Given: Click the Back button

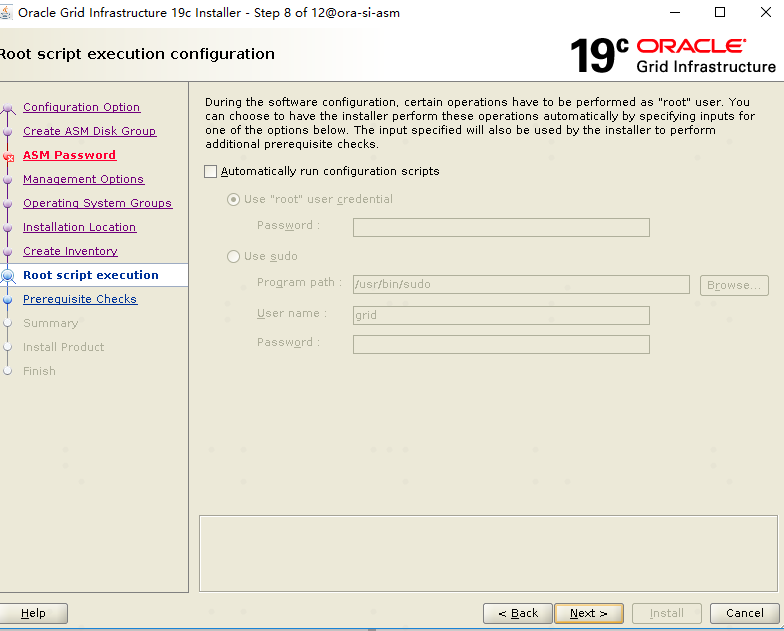Looking at the screenshot, I should pos(518,614).
